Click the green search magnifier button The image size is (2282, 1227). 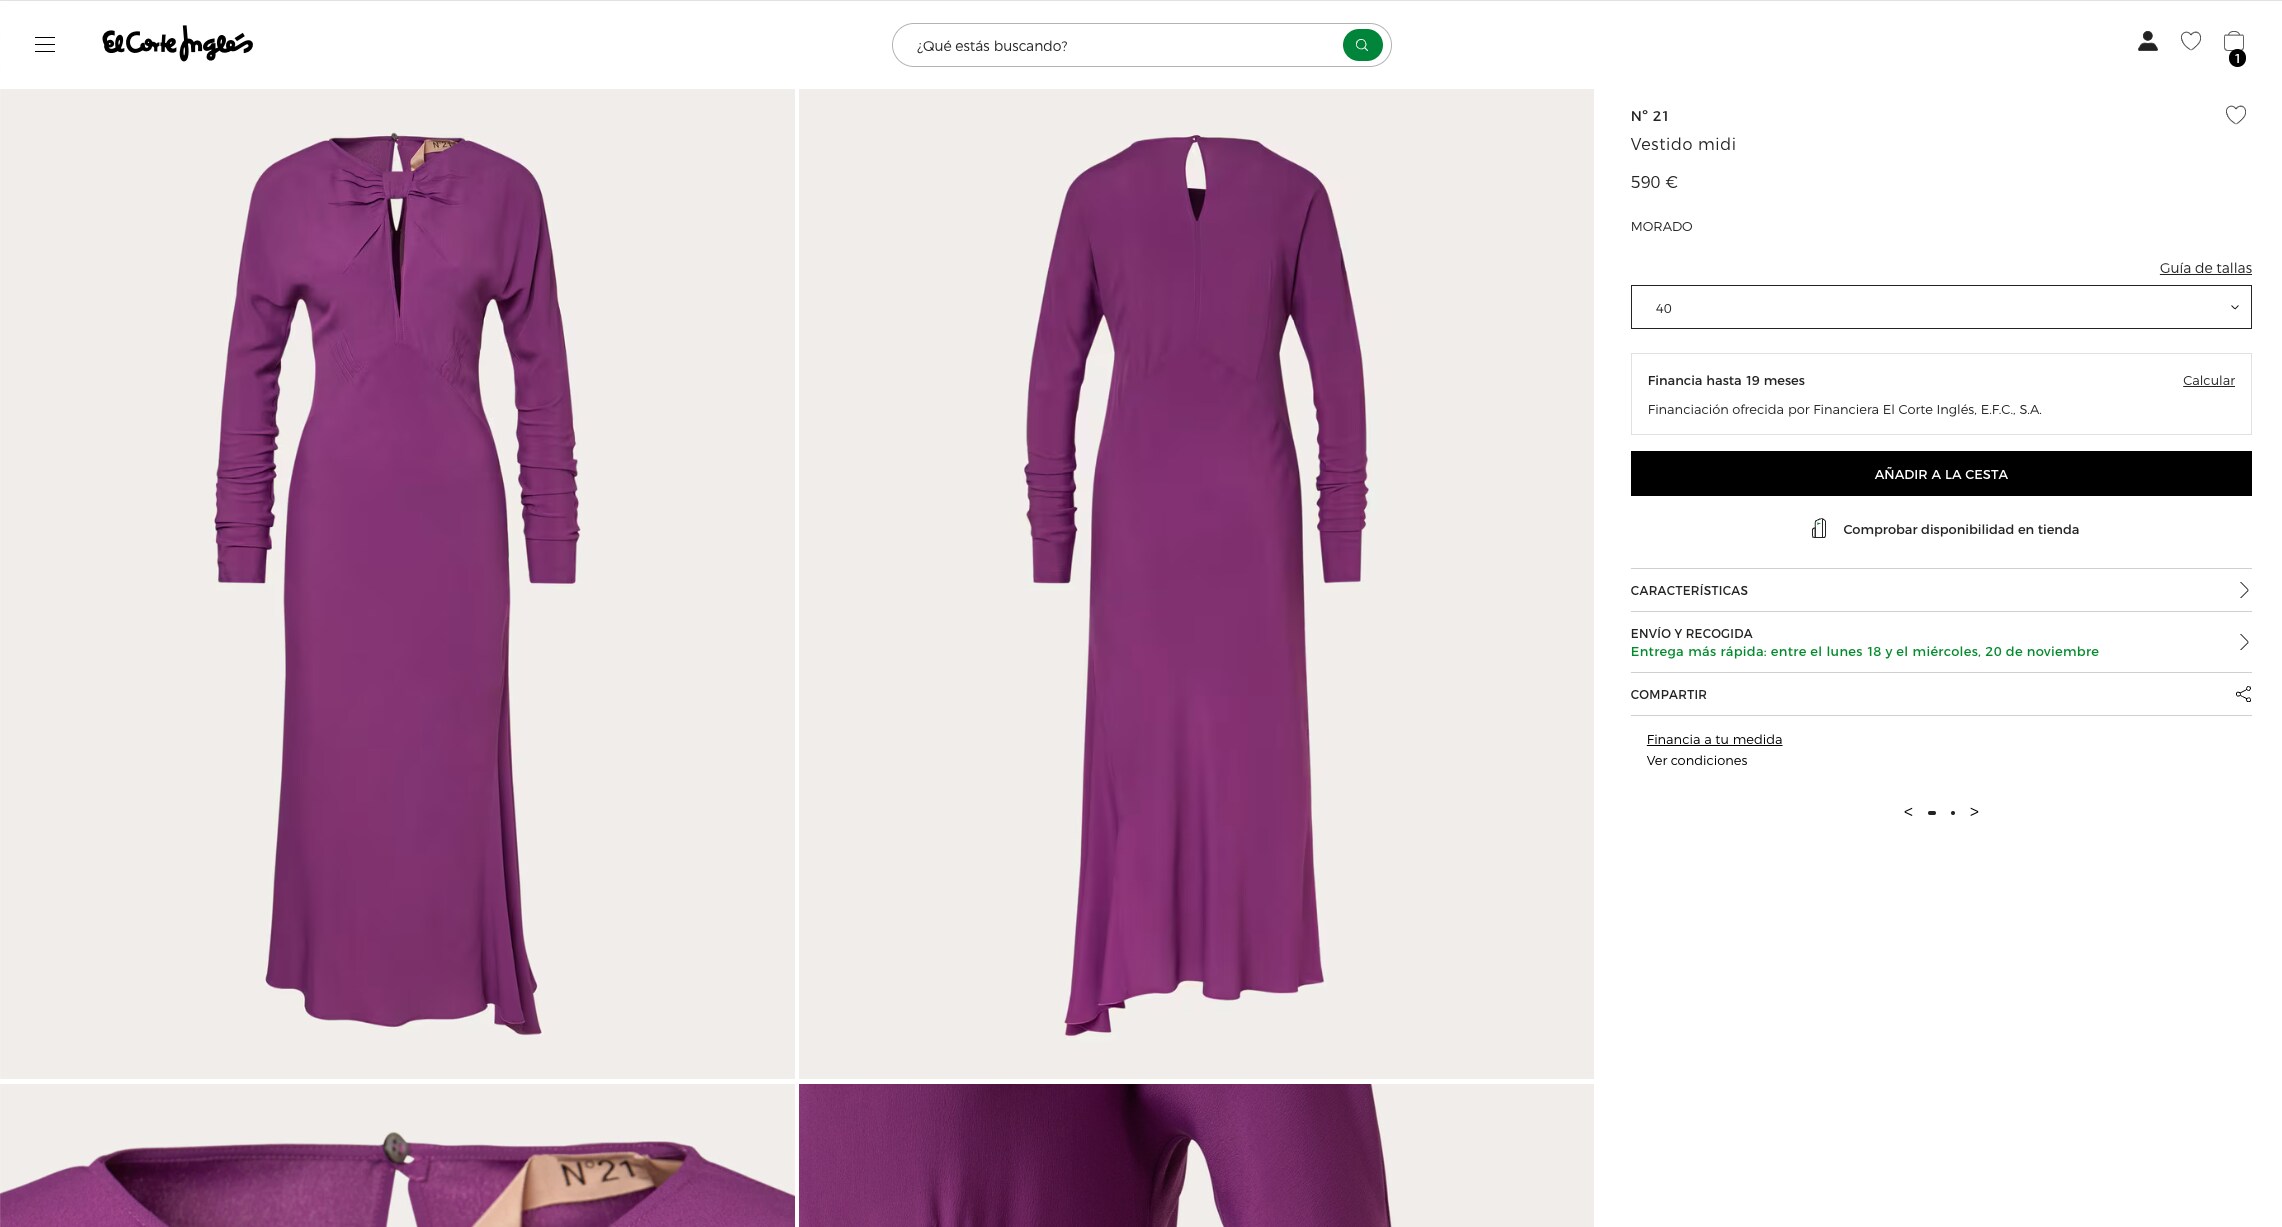click(1362, 45)
